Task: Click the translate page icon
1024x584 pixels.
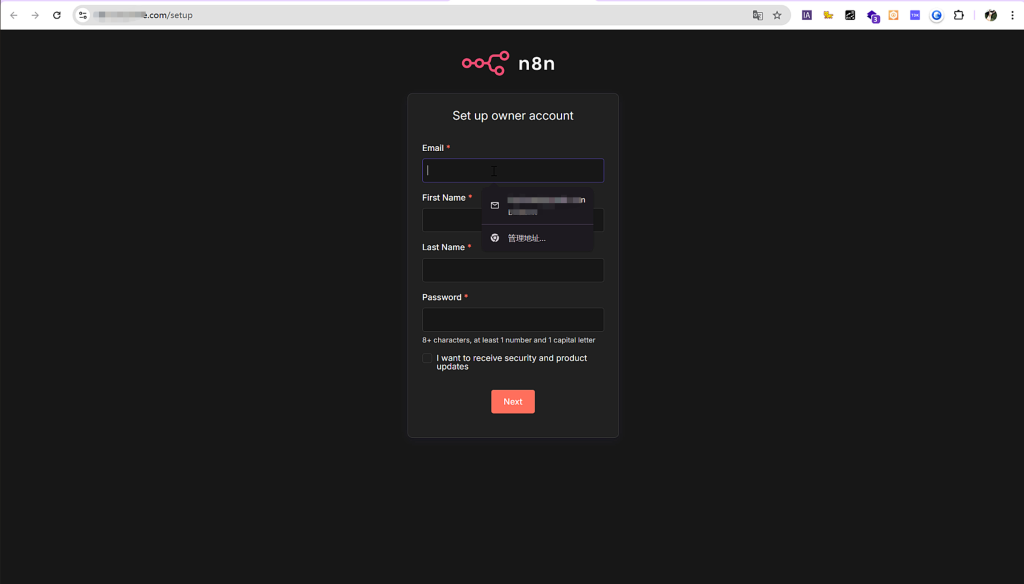Action: (x=757, y=15)
